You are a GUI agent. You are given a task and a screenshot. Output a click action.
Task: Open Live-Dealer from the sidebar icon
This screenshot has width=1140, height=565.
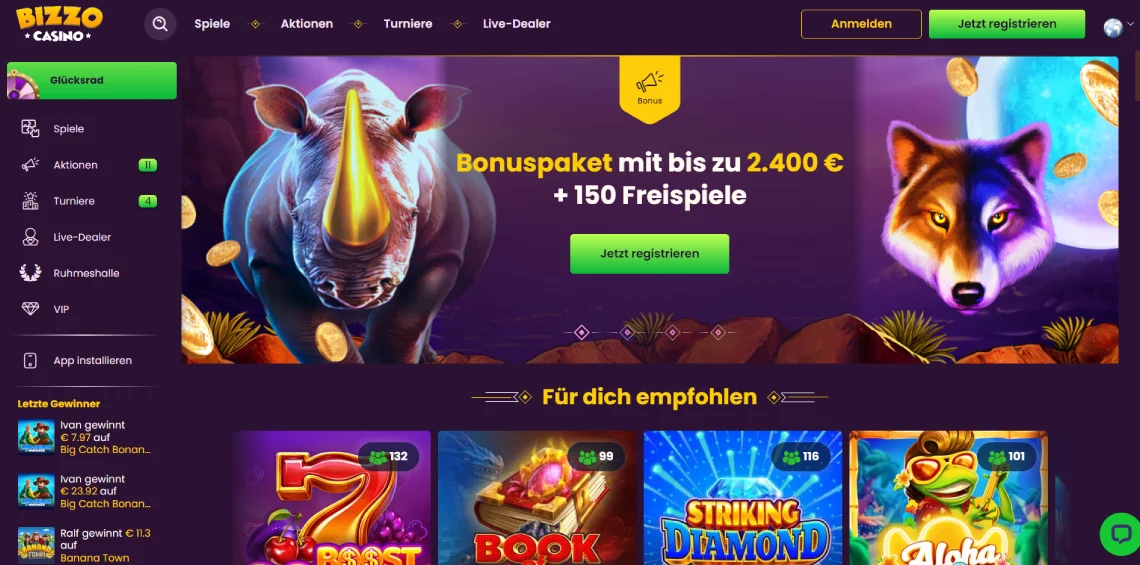31,237
